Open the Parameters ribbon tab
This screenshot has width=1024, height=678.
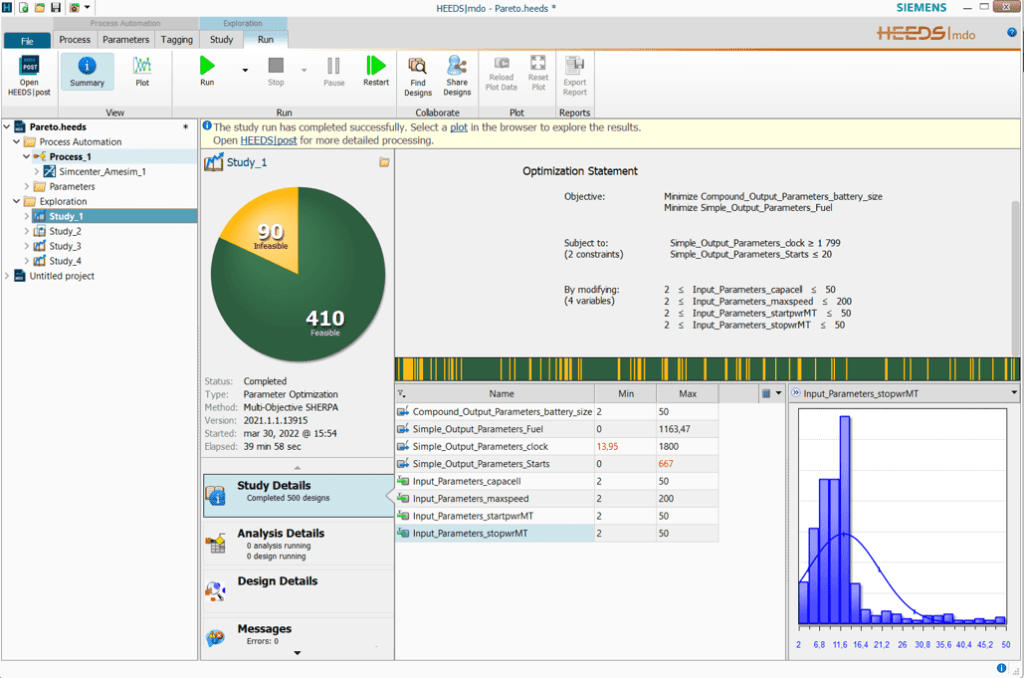click(126, 40)
